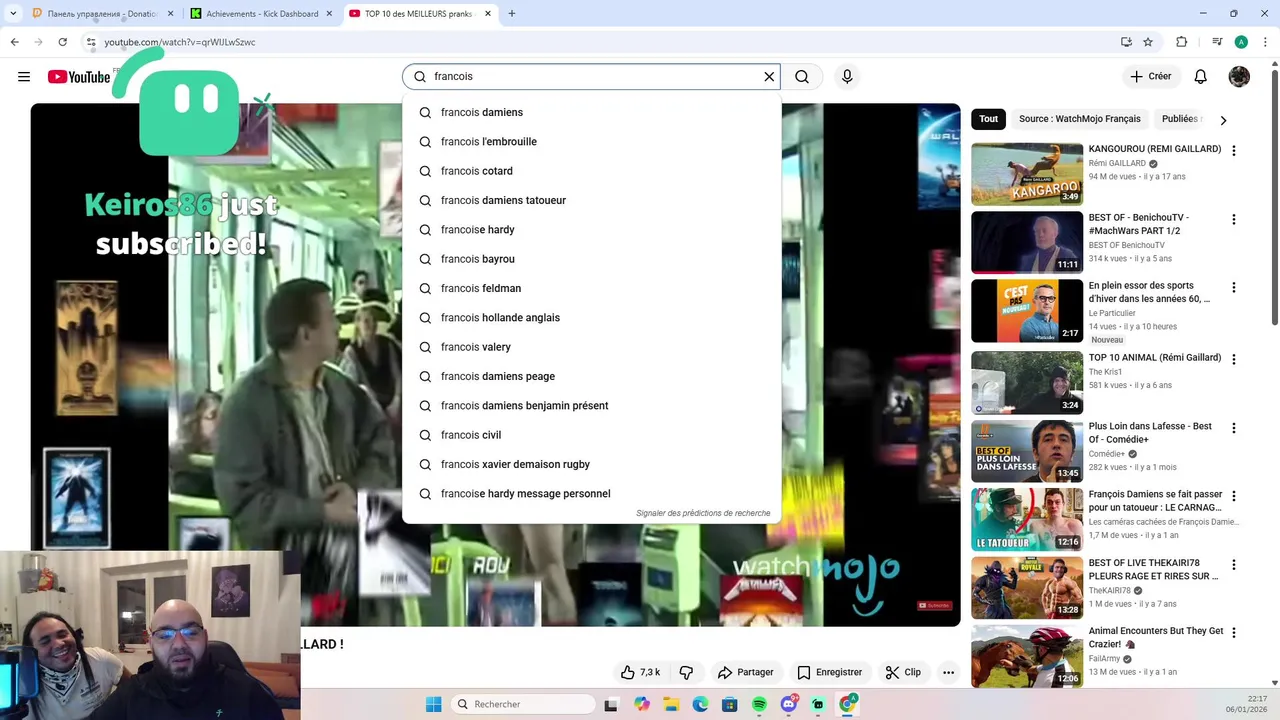1280x720 pixels.
Task: Choose suggestion francois cotard
Action: tap(591, 171)
